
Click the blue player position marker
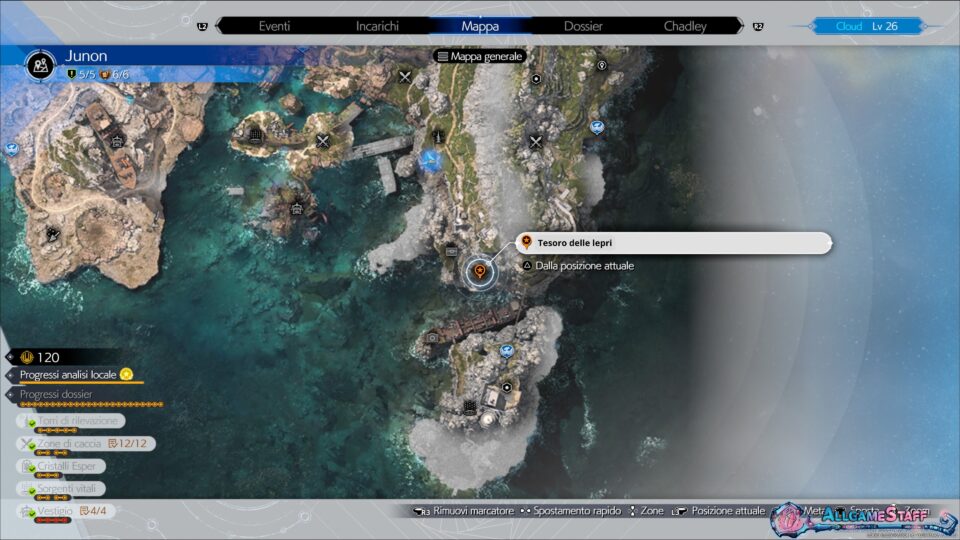(430, 161)
